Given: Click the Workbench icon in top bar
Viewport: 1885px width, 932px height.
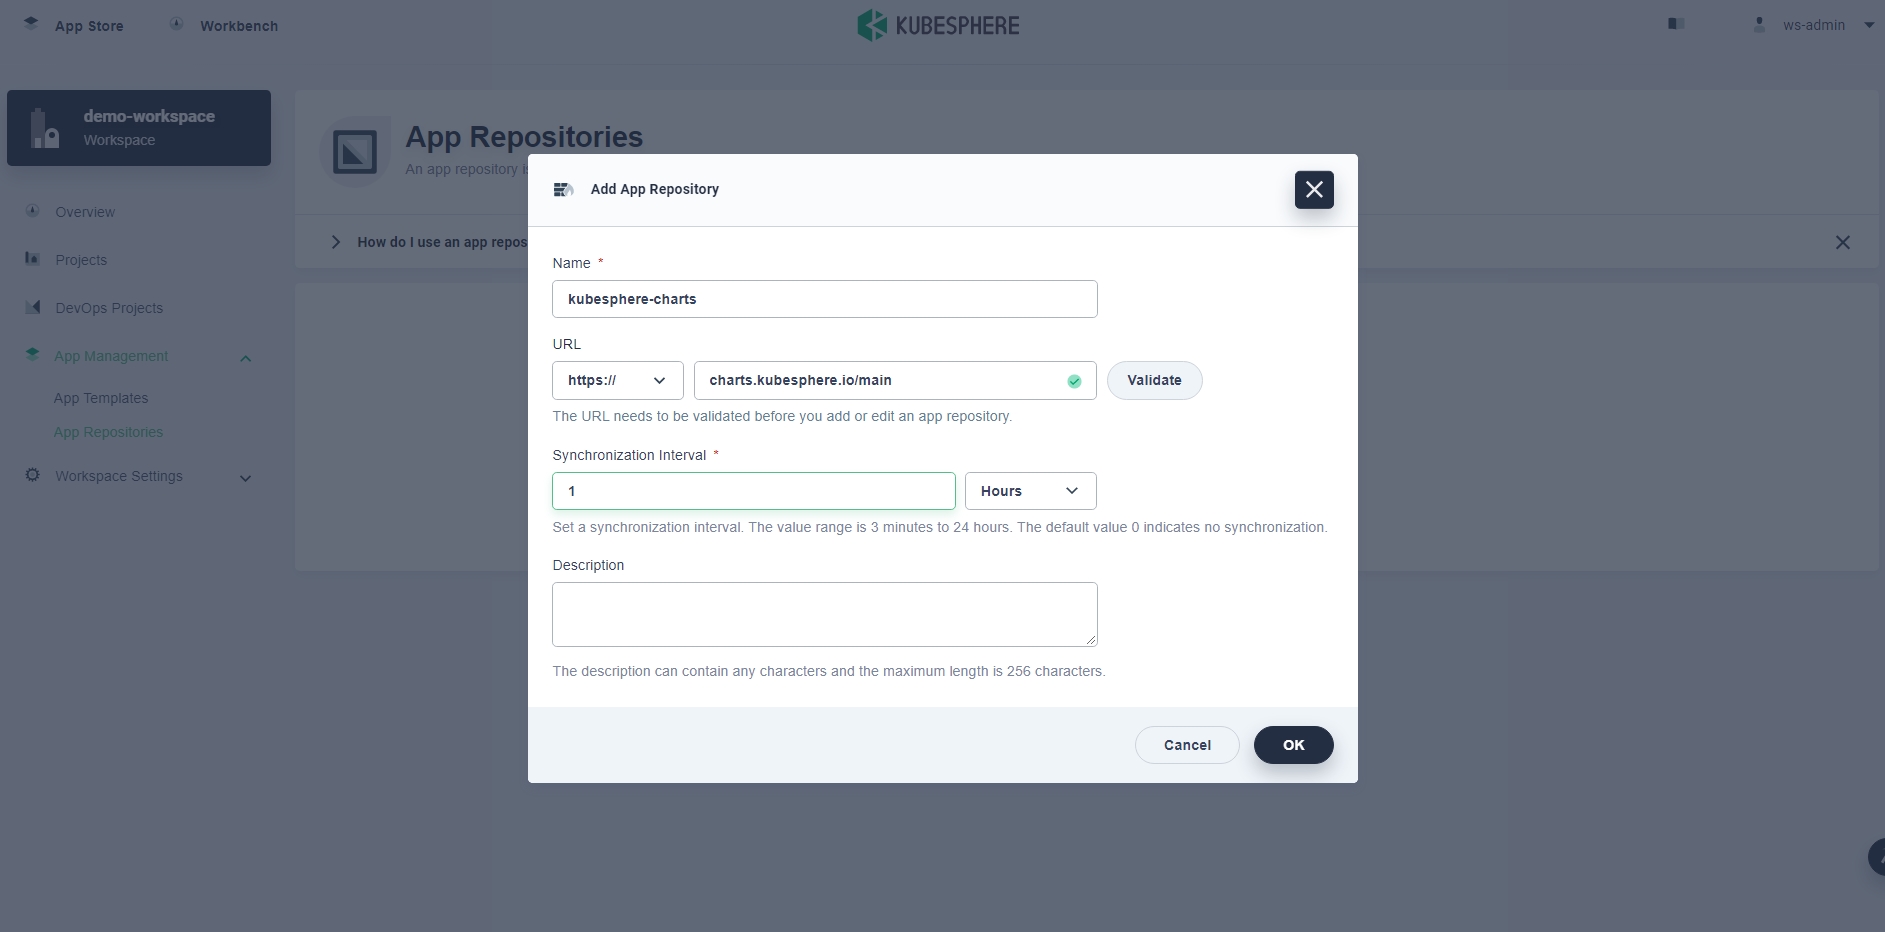Looking at the screenshot, I should coord(177,24).
